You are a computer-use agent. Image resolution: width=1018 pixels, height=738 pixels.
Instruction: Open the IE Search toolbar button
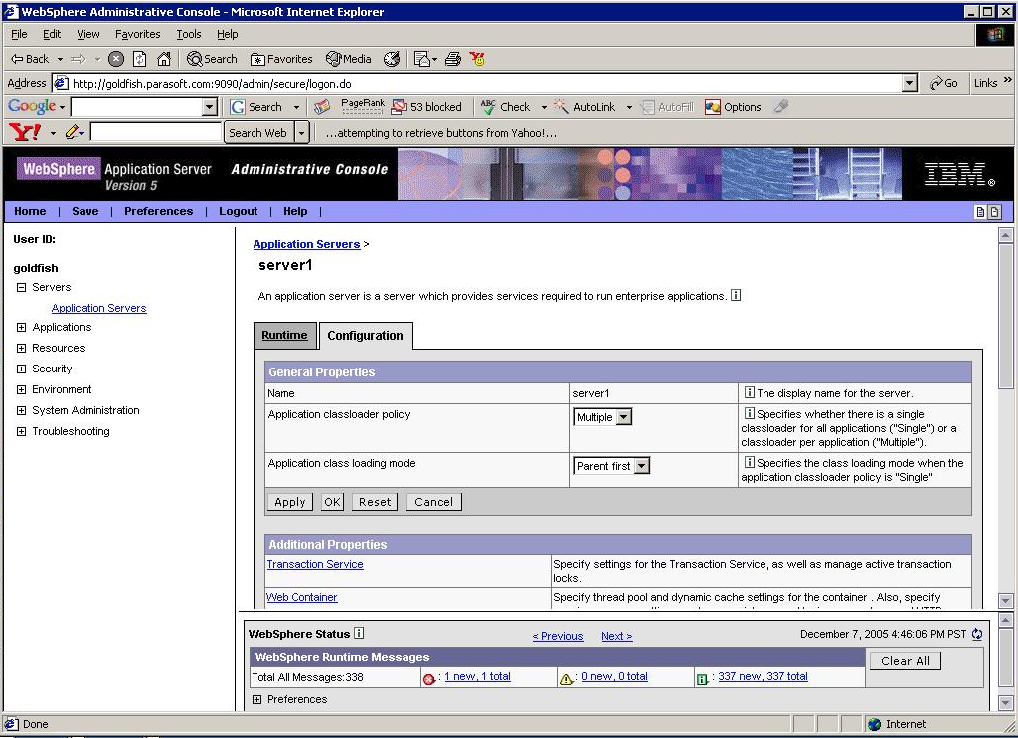coord(212,59)
